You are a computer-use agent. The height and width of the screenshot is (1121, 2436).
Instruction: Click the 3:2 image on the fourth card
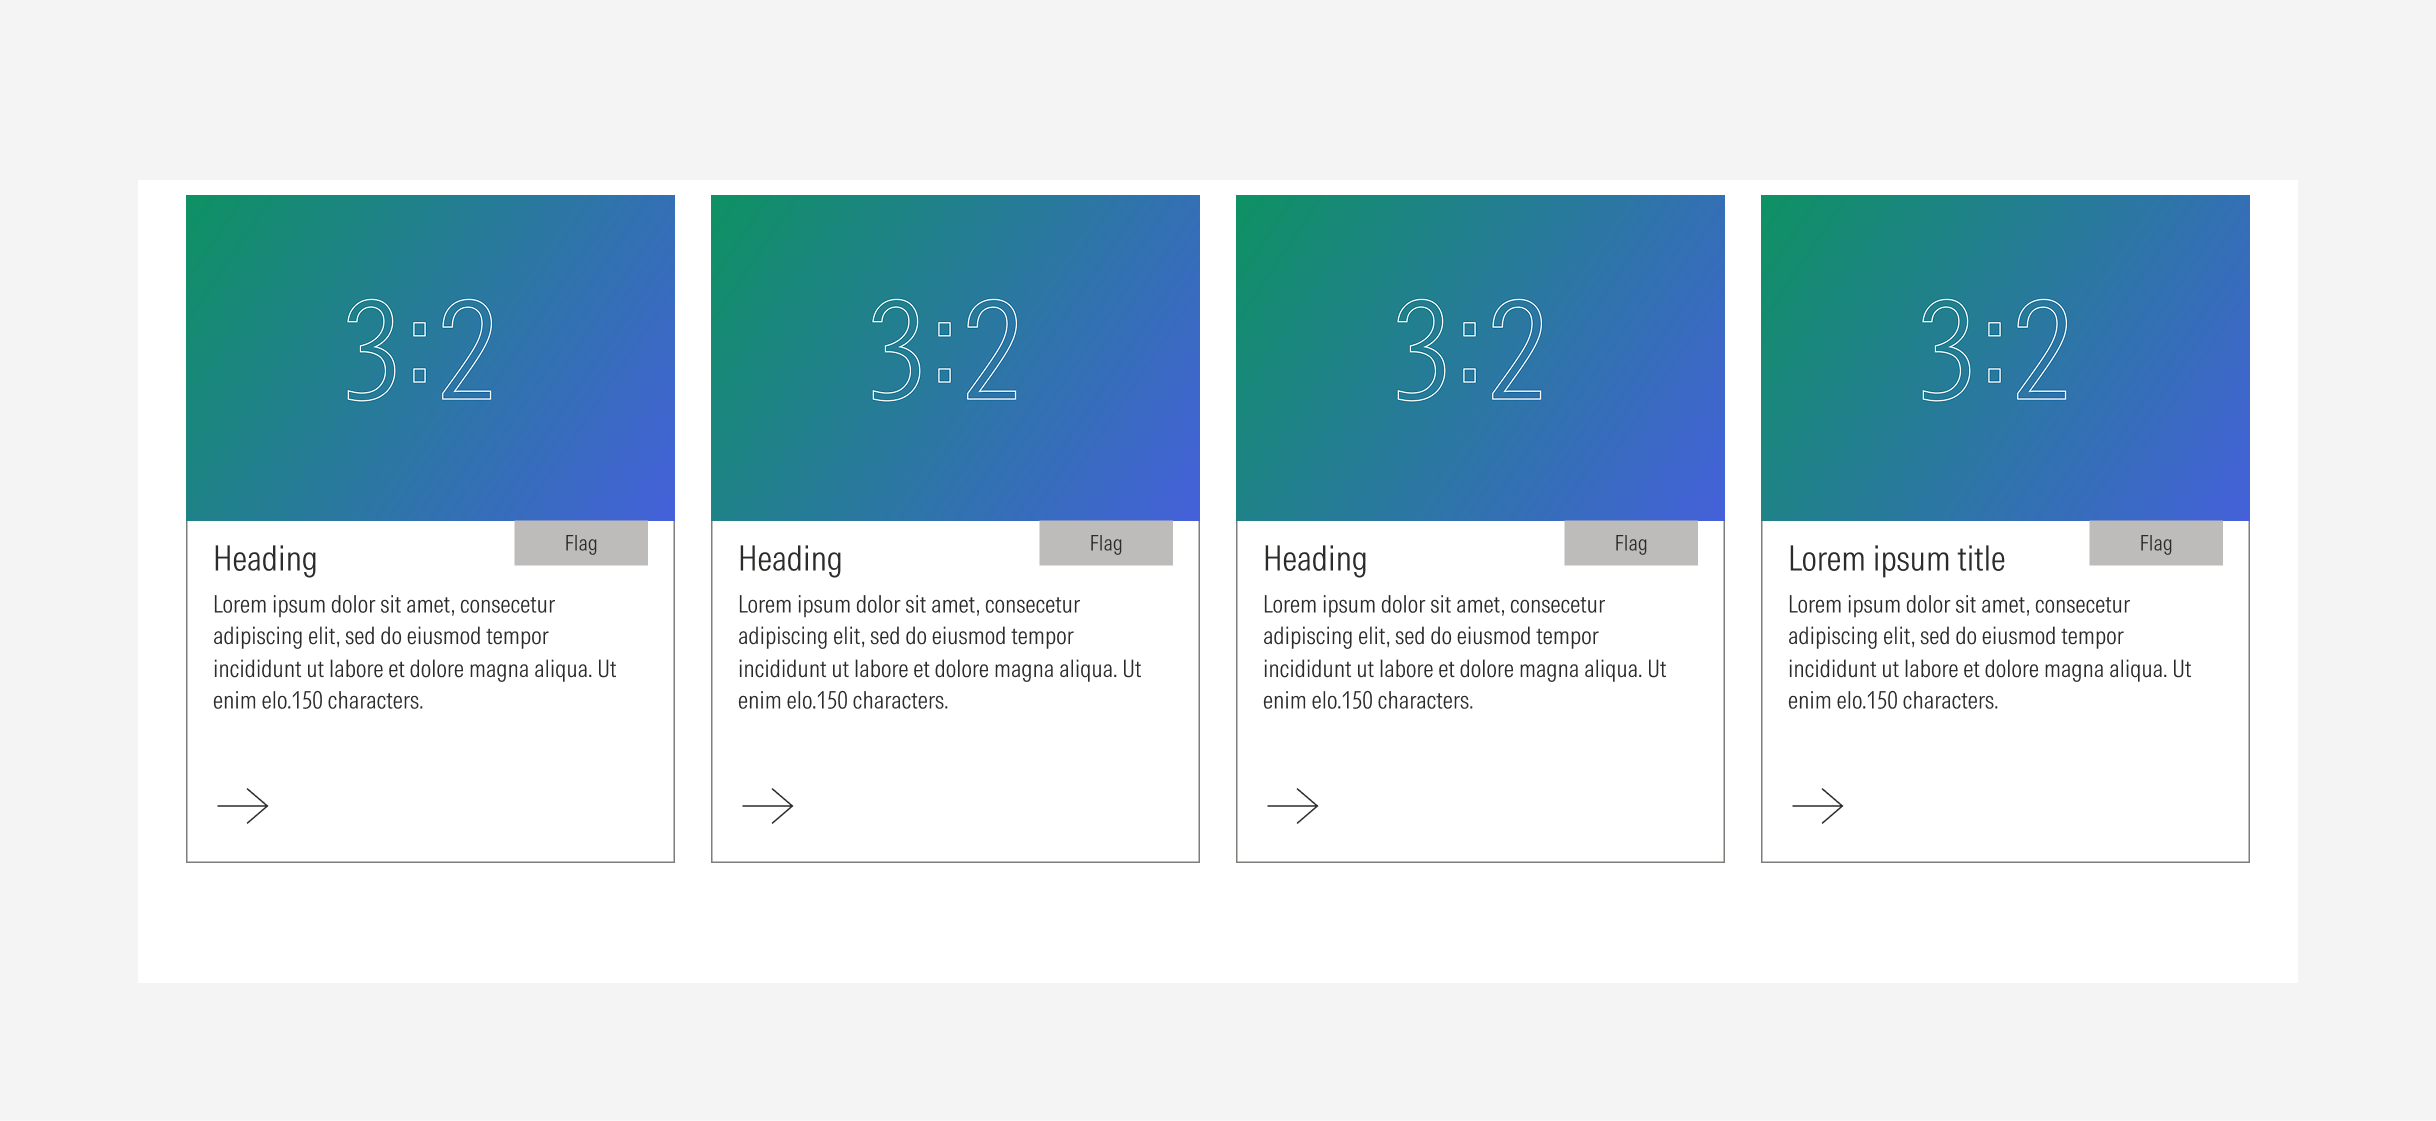click(2004, 358)
